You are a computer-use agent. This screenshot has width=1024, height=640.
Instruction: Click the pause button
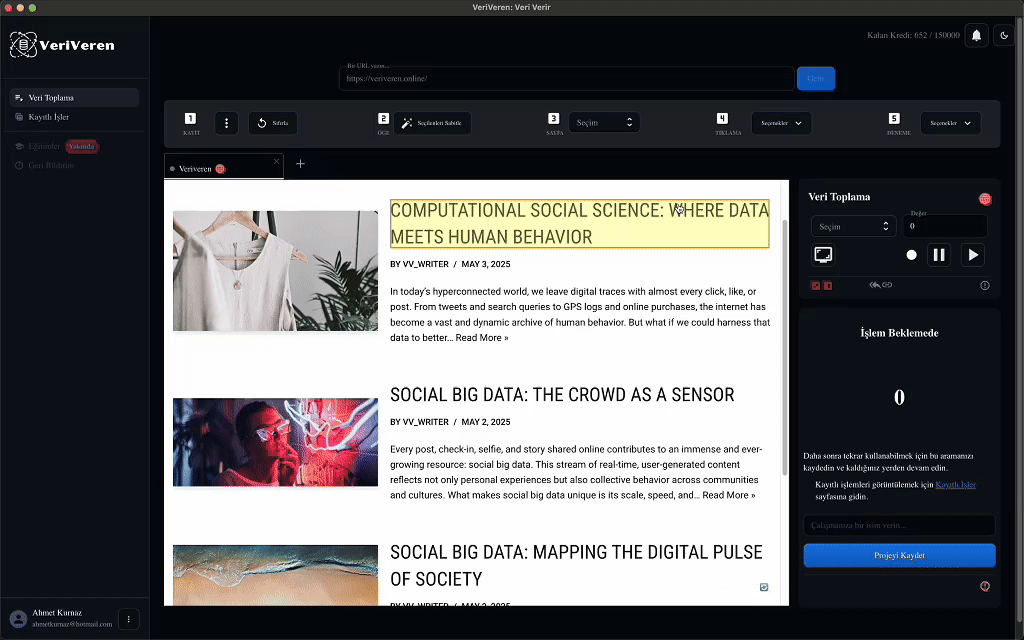(939, 255)
